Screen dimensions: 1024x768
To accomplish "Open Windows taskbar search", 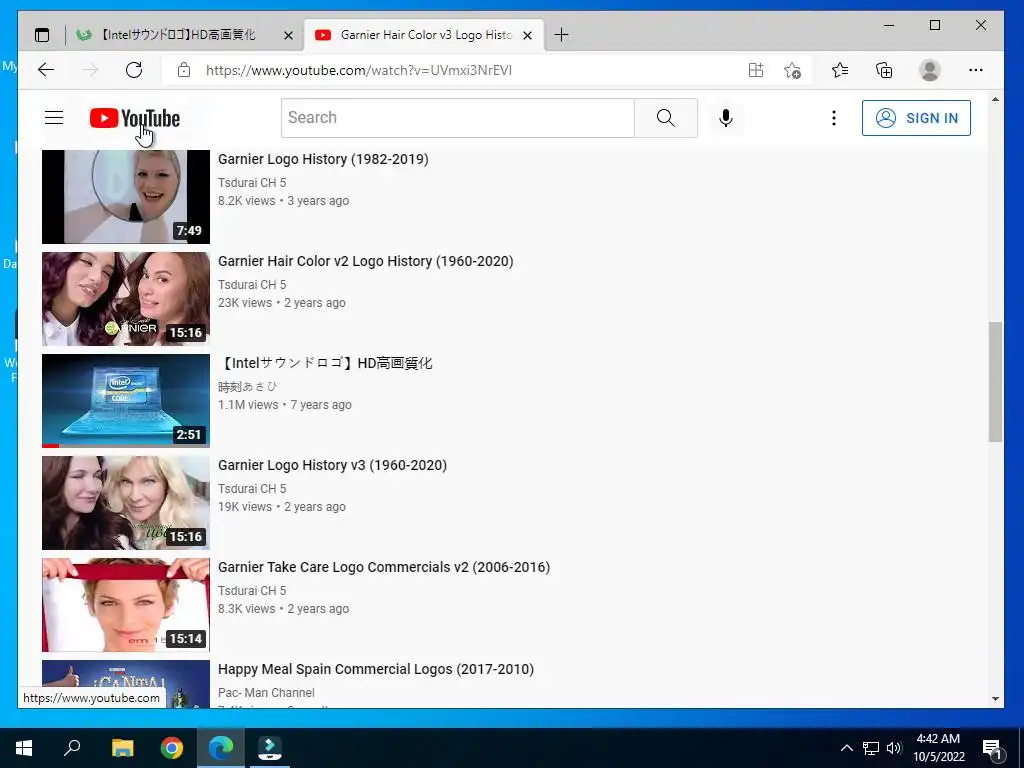I will click(x=72, y=748).
